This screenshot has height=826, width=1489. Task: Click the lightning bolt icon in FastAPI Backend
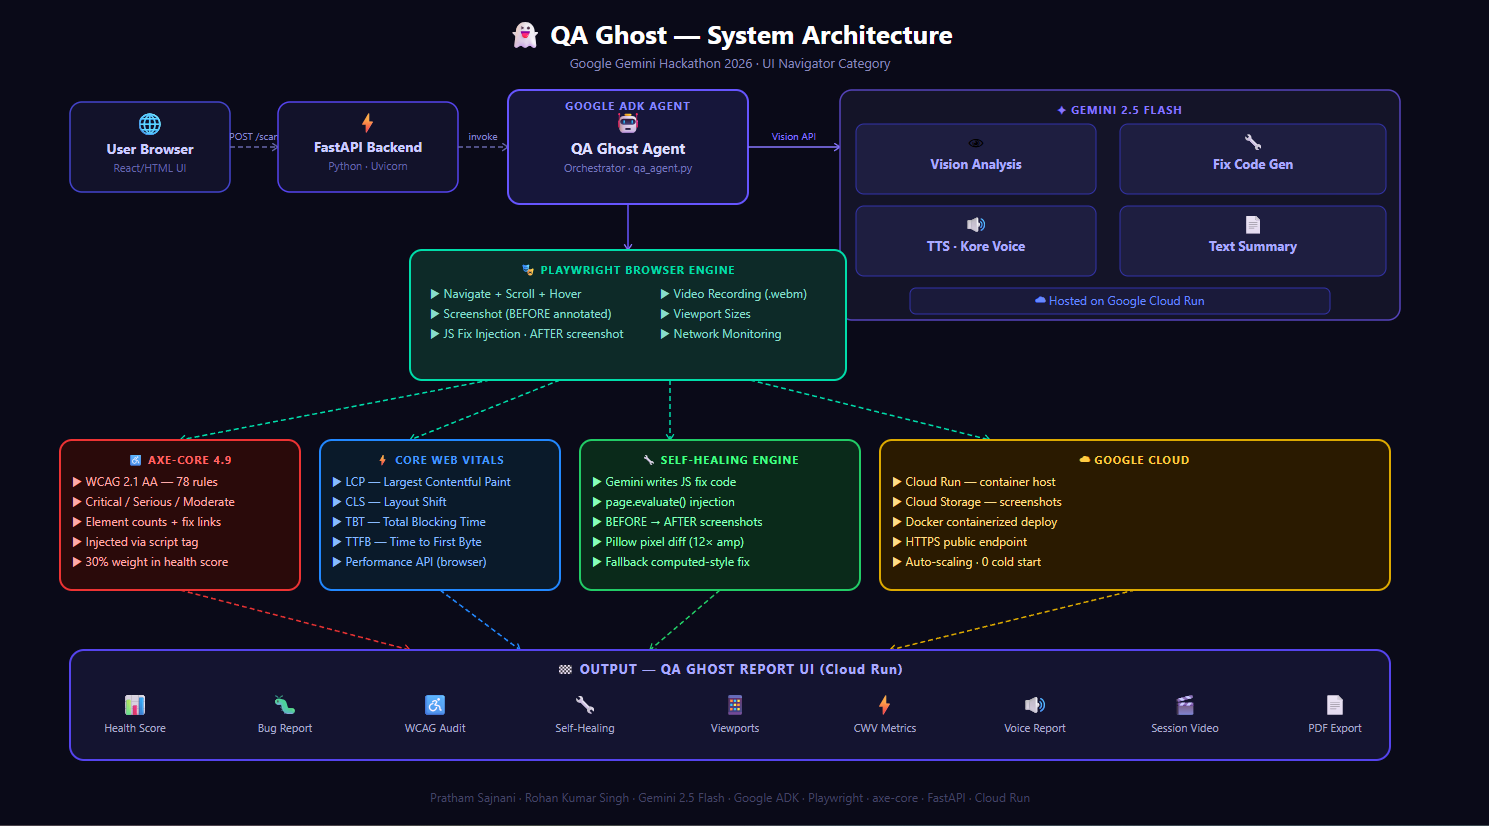(x=368, y=122)
